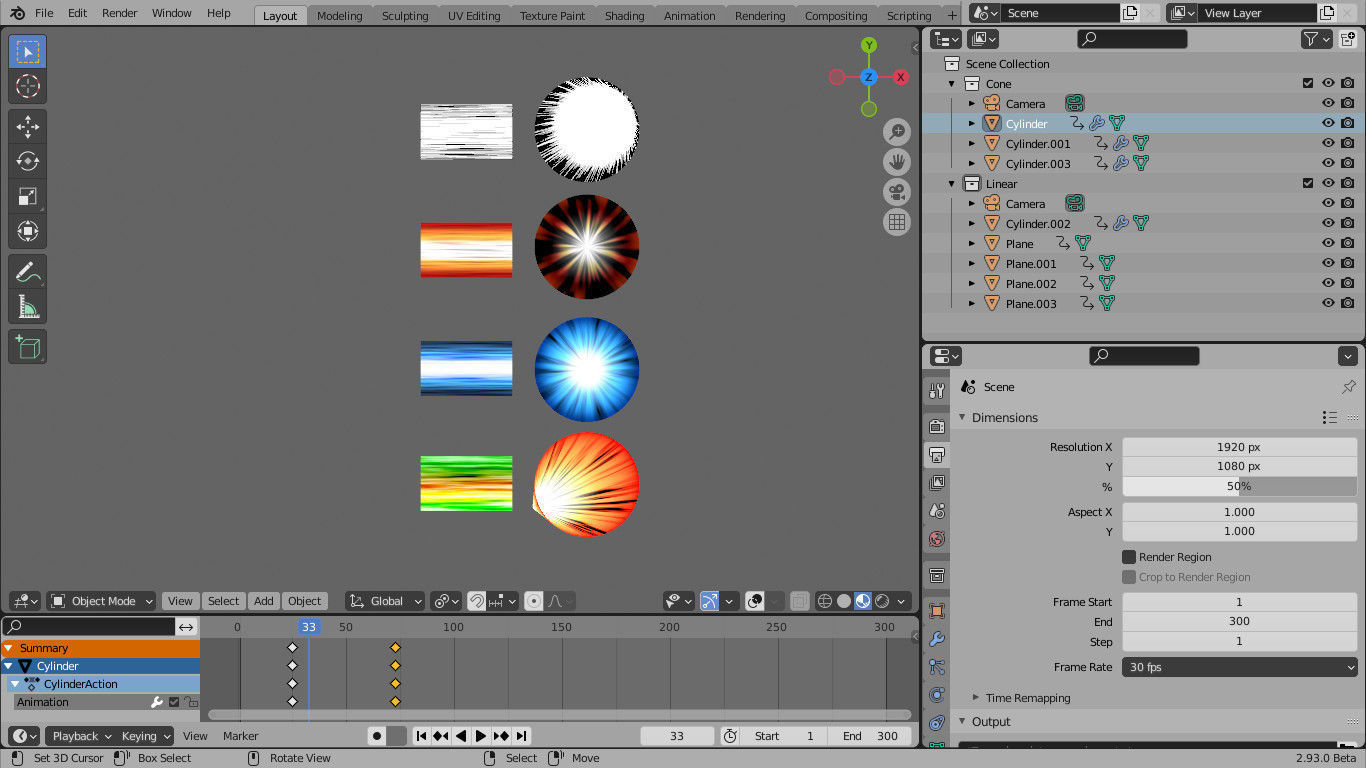Open viewport Object menu
Viewport: 1366px width, 768px height.
(x=304, y=601)
